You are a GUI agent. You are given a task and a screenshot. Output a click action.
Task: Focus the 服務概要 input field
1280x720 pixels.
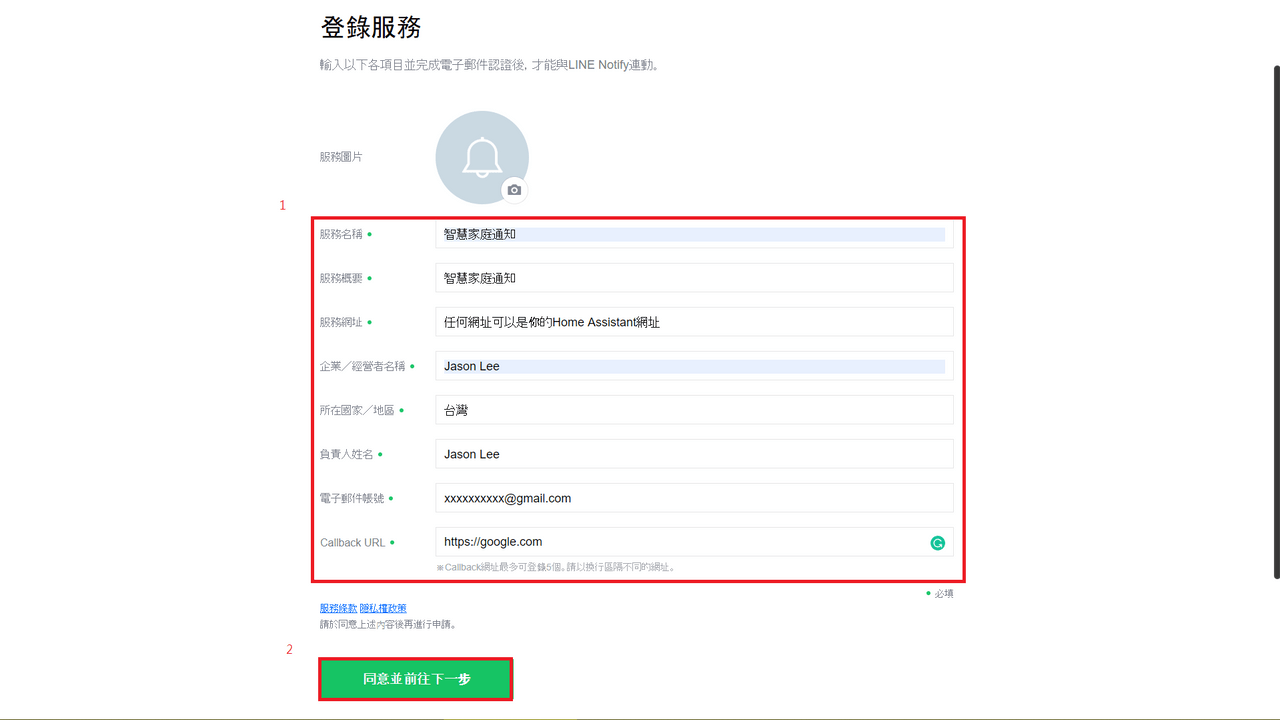point(694,278)
